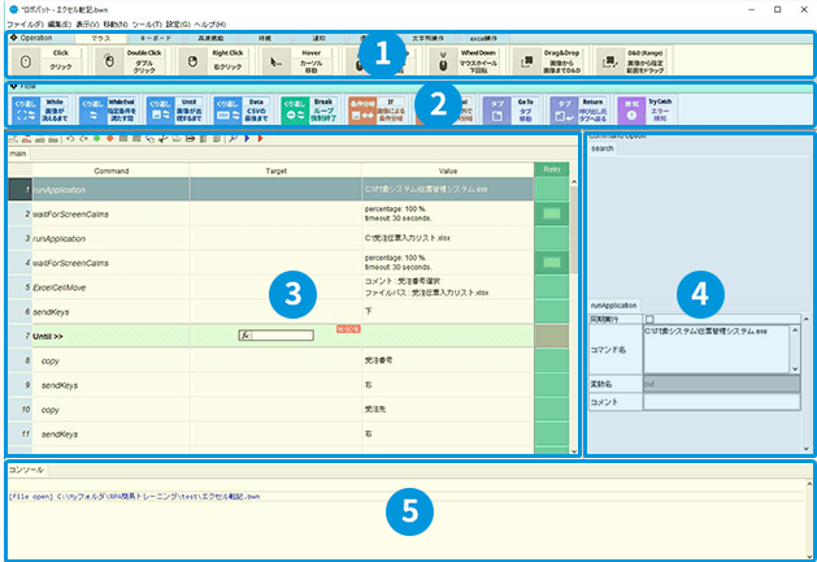Switch to the キーボード tab
The image size is (817, 562).
click(155, 38)
